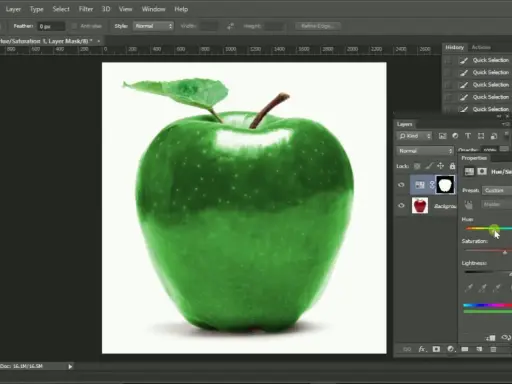Select the Hue/Saturation adjustment layer thumbnail

coord(420,185)
